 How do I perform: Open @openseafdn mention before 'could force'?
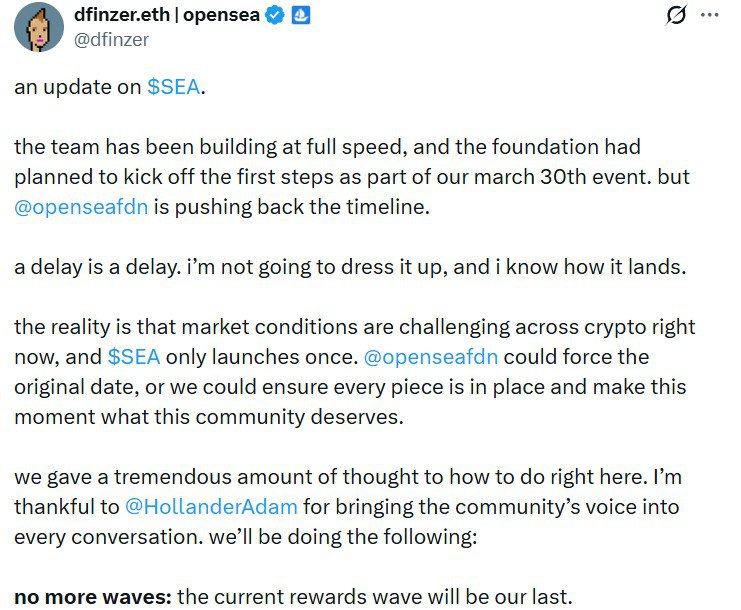point(431,357)
